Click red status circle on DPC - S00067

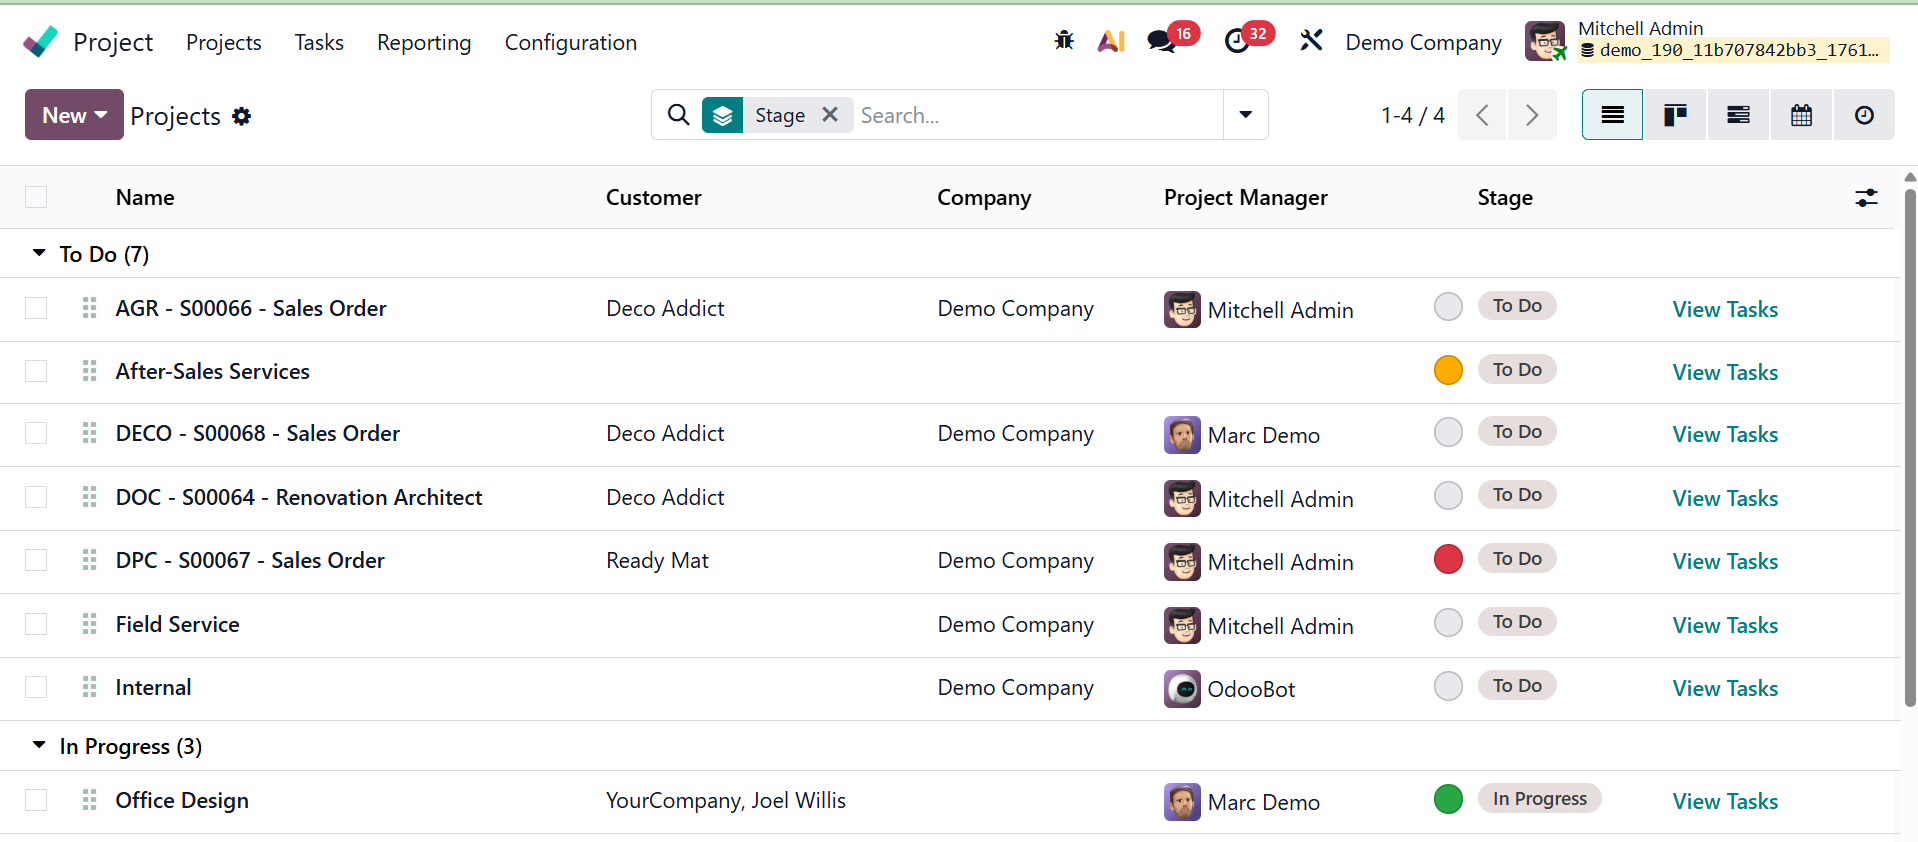click(x=1448, y=559)
